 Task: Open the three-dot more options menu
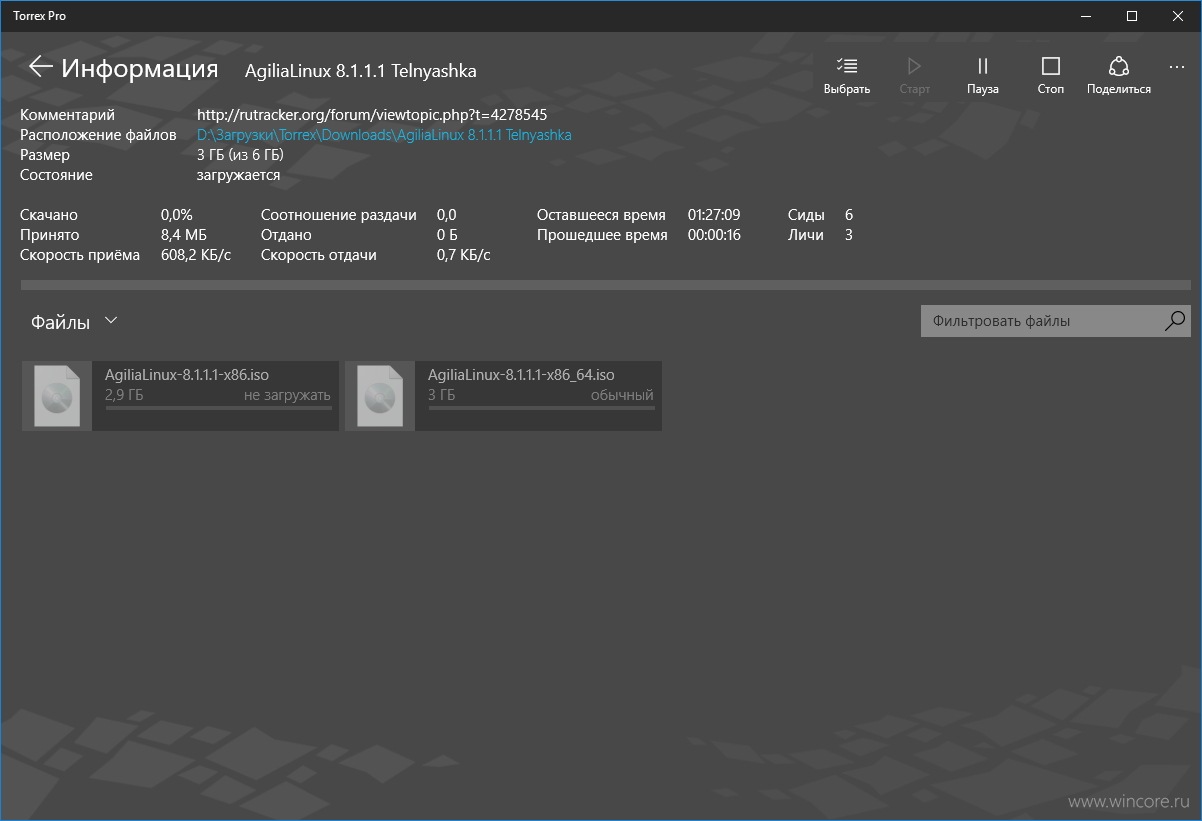(1176, 67)
